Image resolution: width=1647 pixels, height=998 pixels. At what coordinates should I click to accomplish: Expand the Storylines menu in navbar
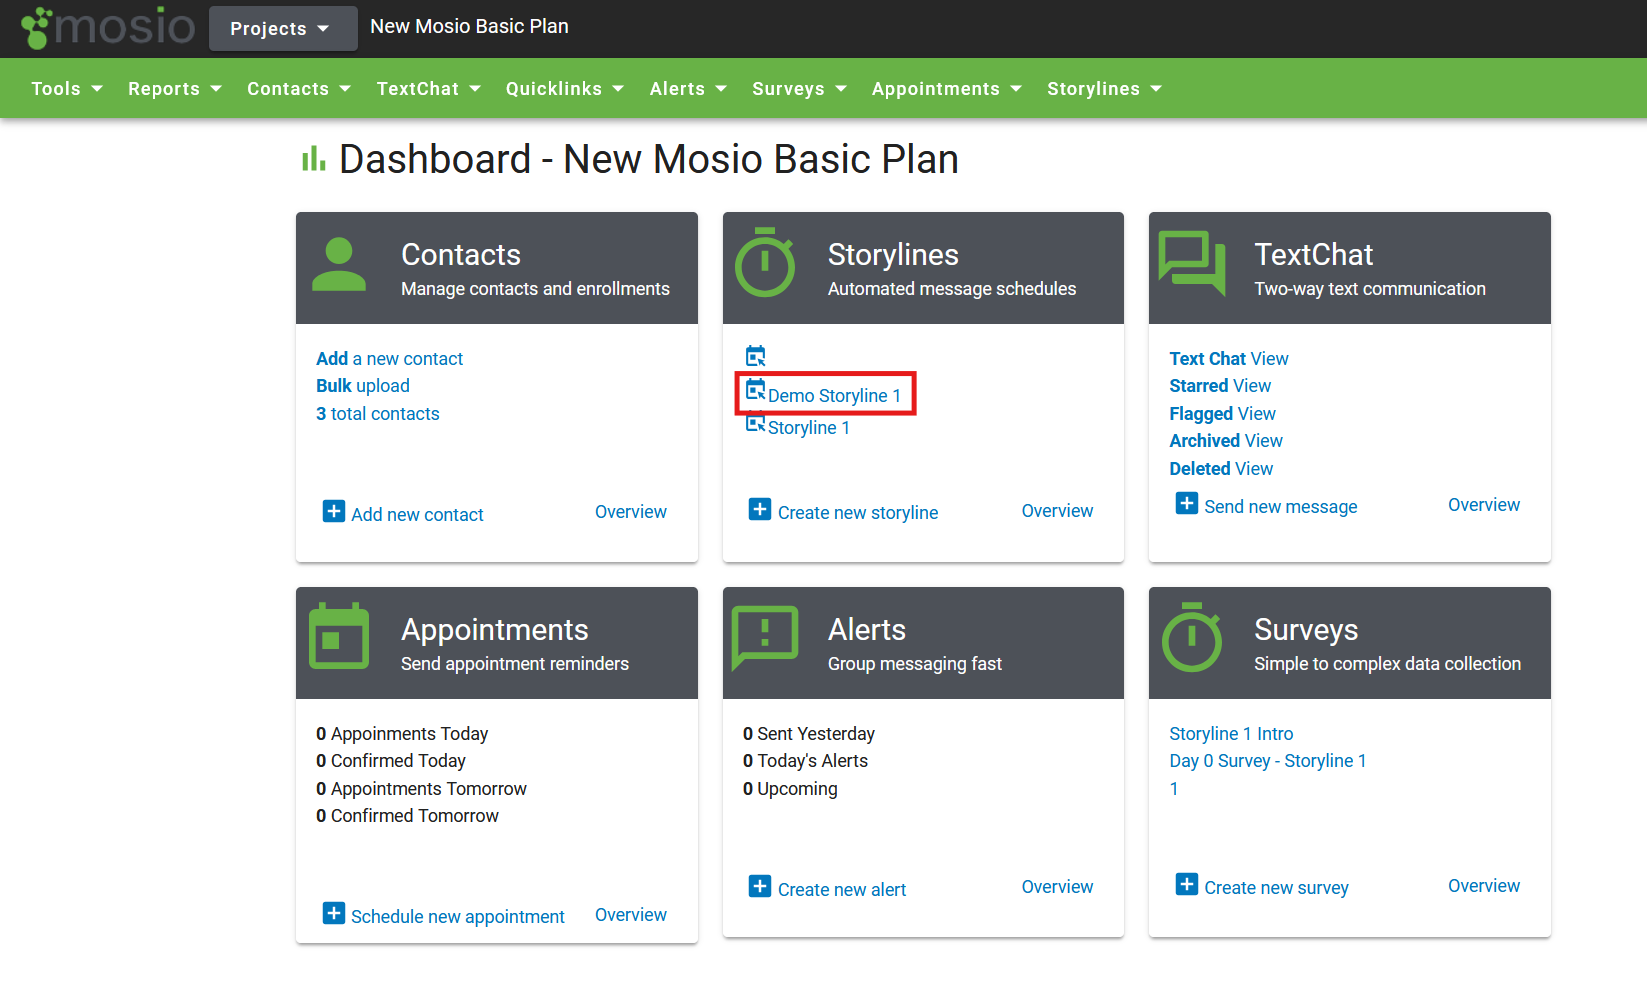pos(1105,89)
